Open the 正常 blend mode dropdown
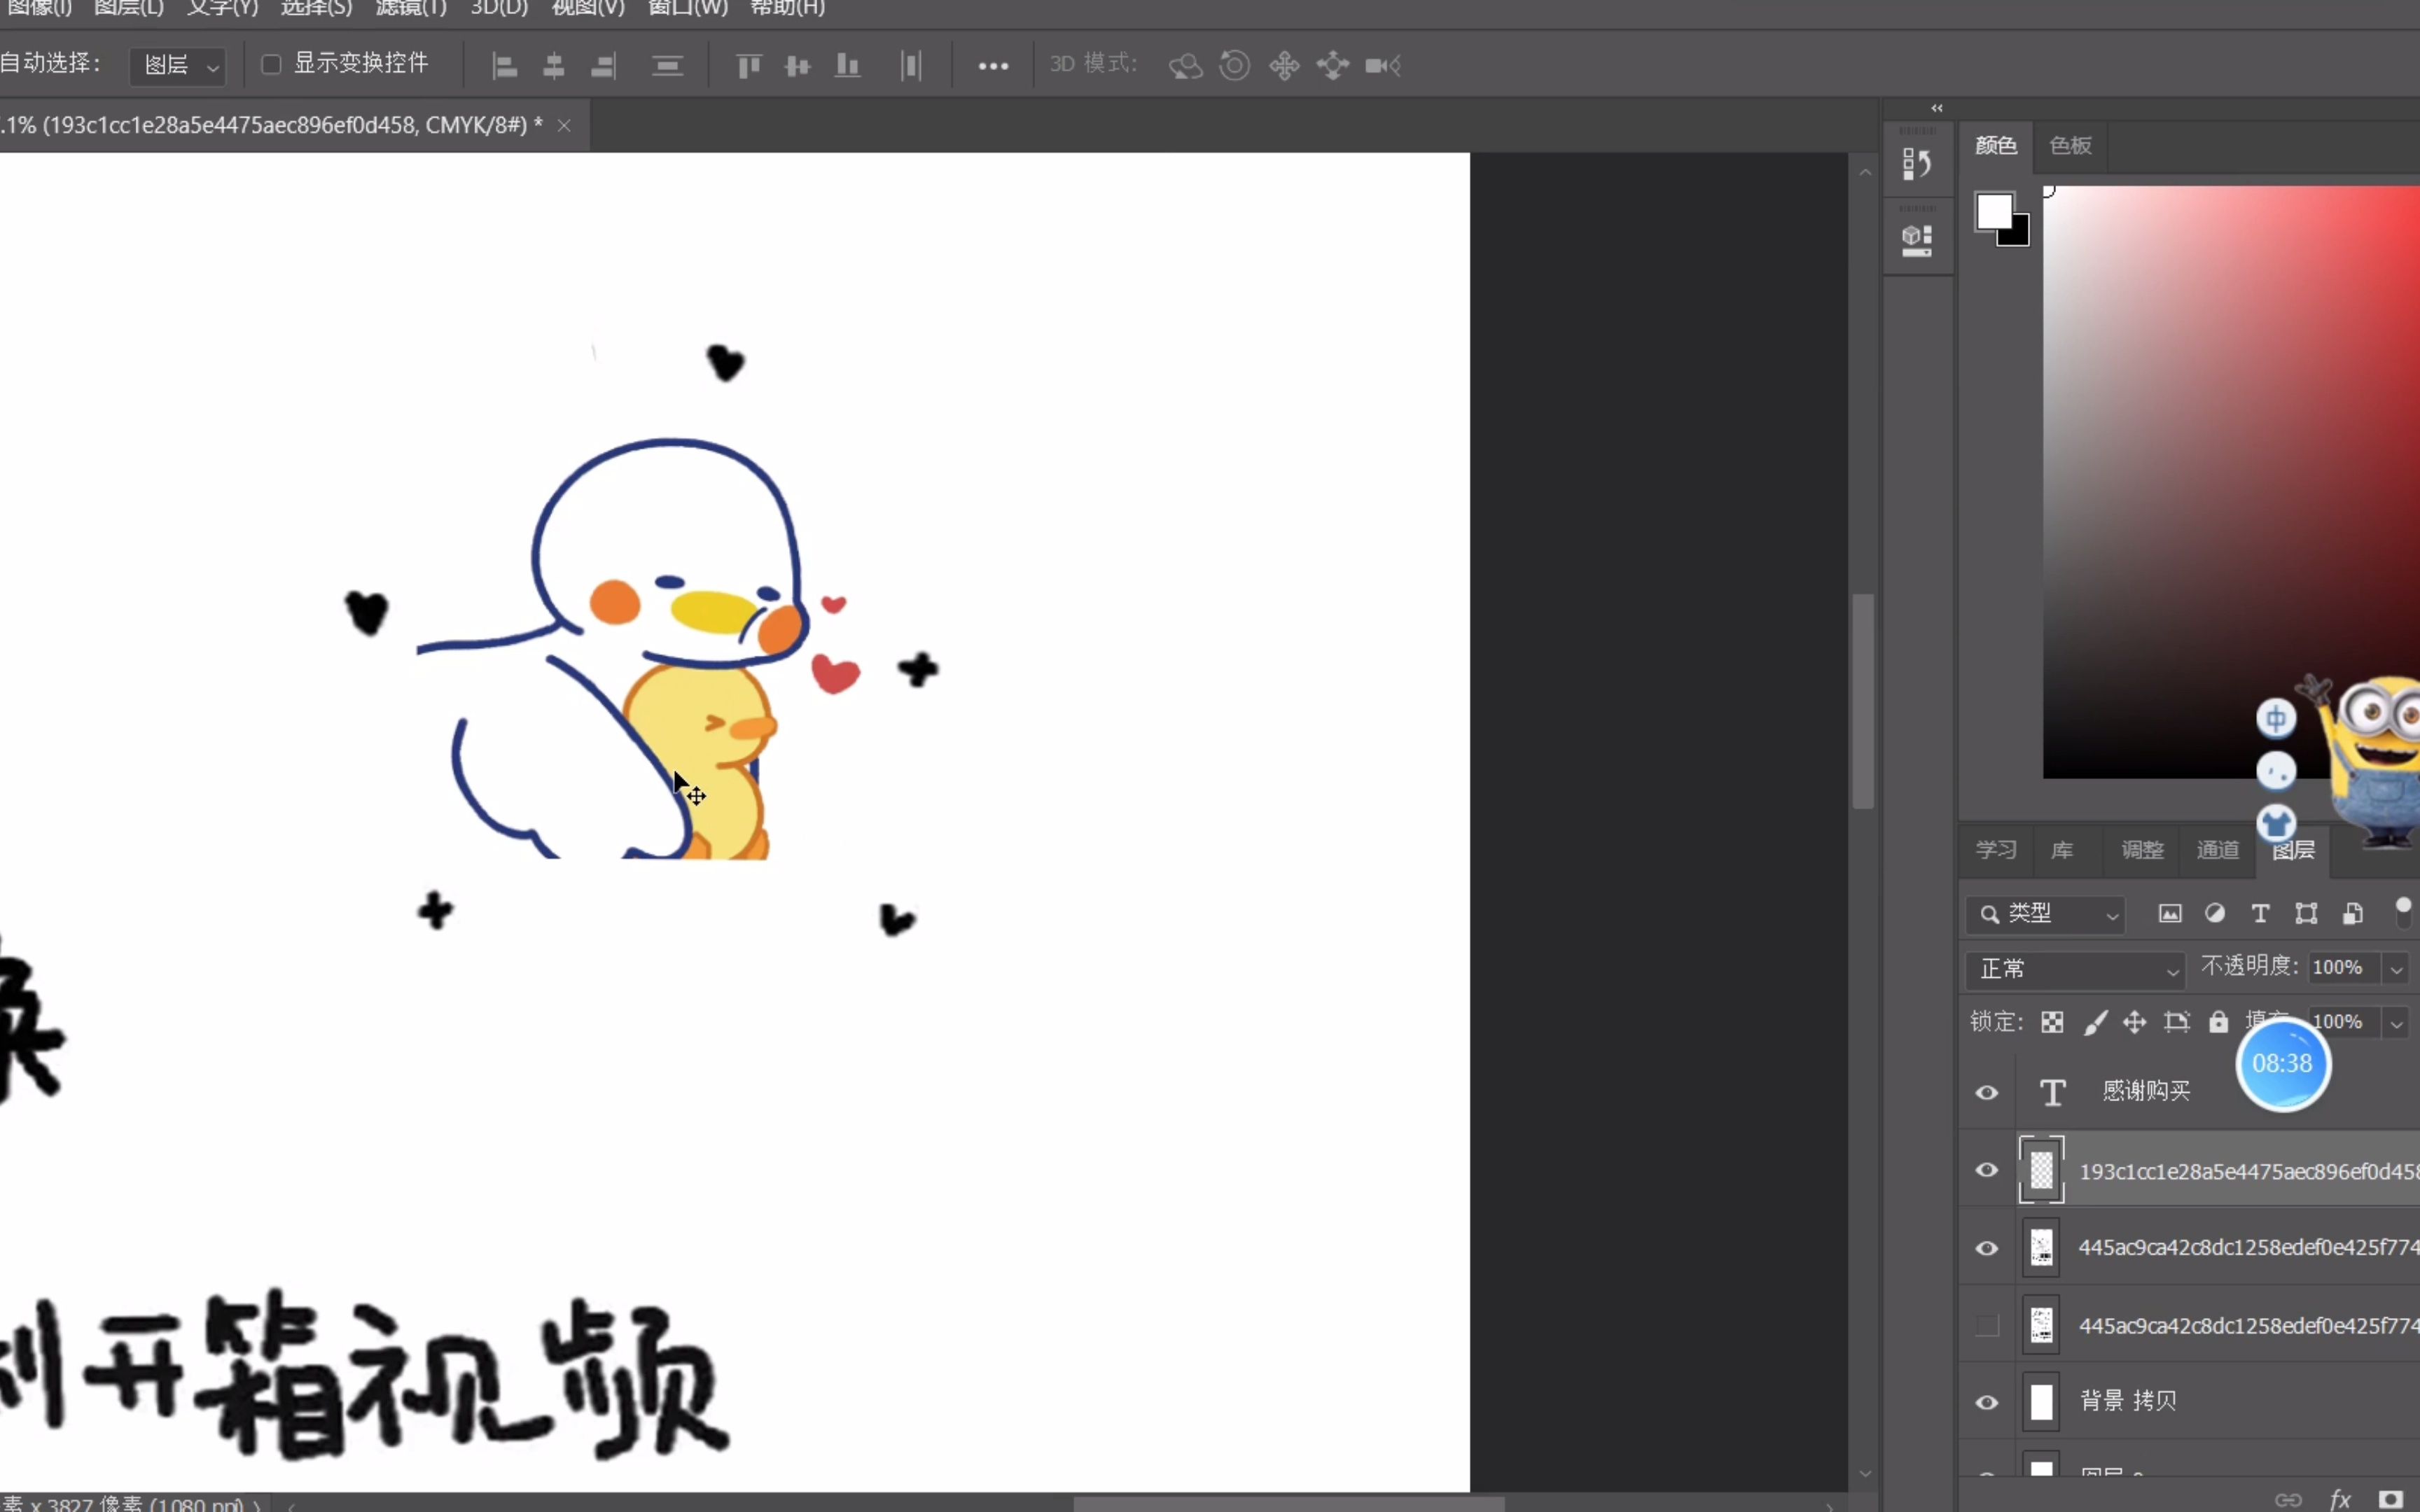 (x=2075, y=969)
